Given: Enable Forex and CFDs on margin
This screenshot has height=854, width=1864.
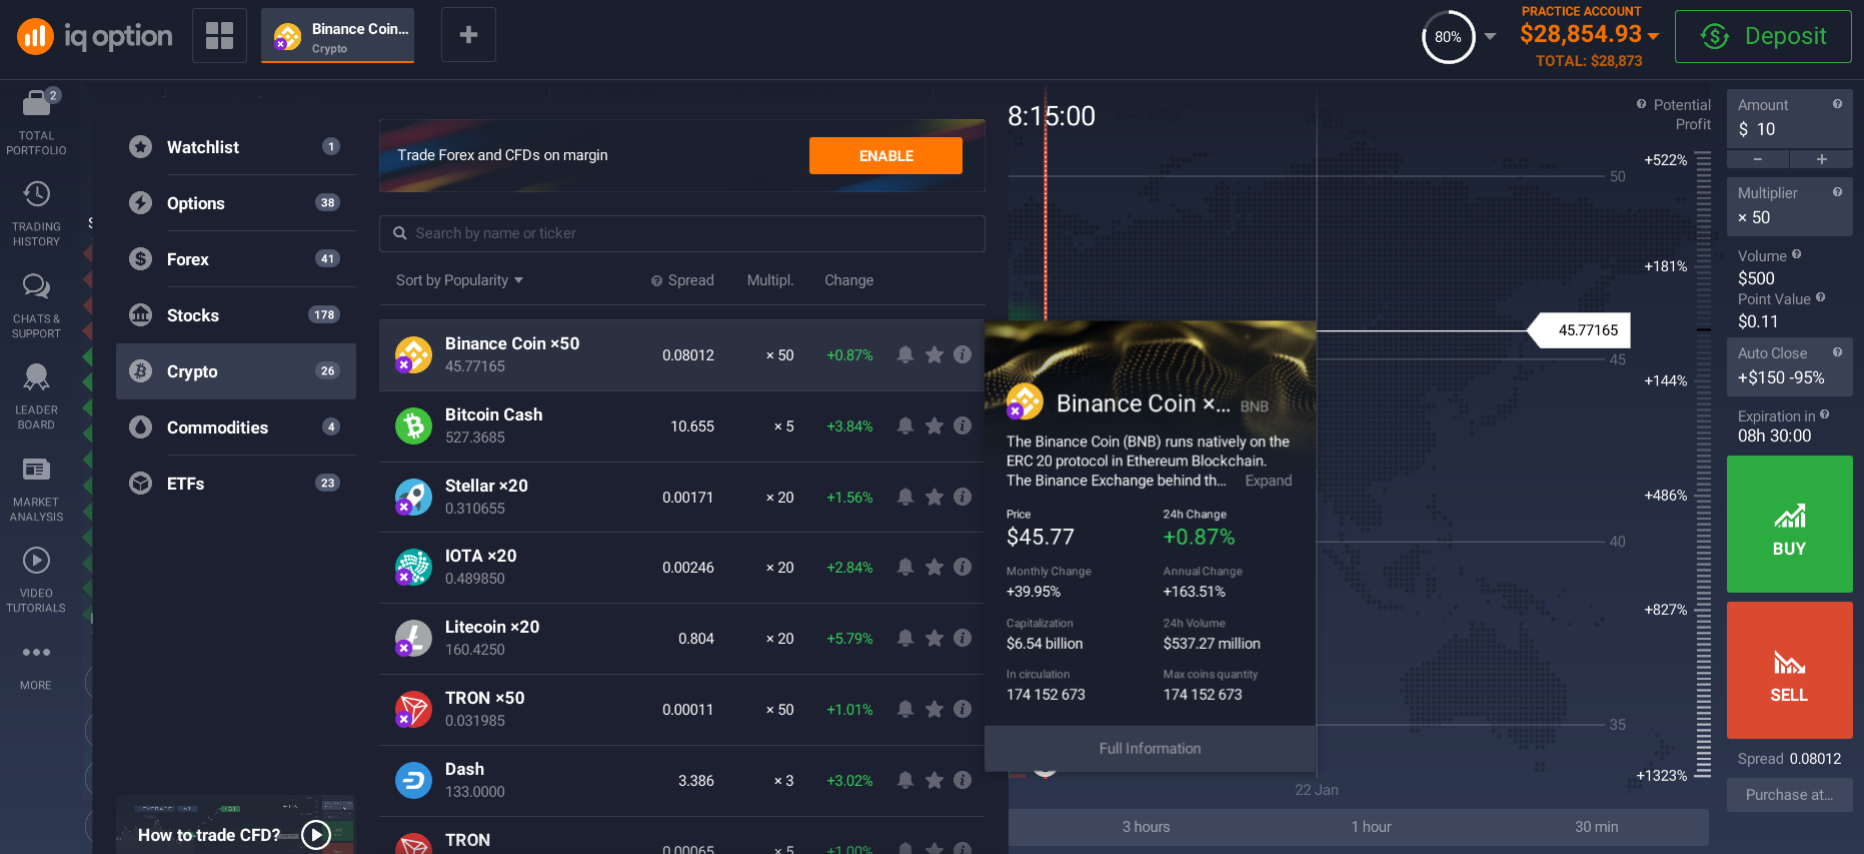Looking at the screenshot, I should click(886, 156).
